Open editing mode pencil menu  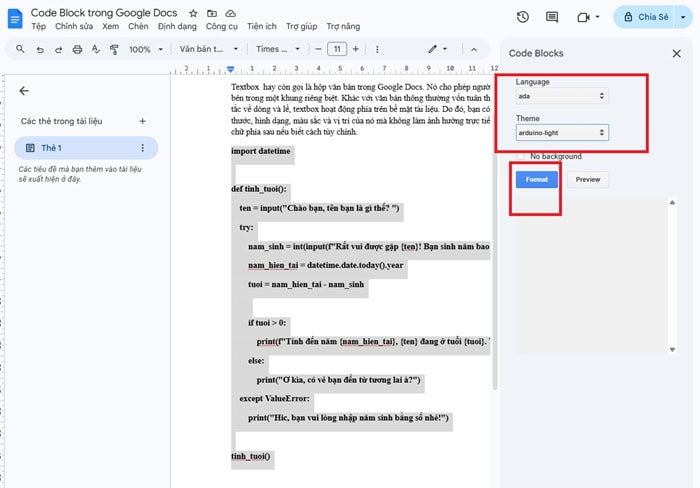click(438, 49)
